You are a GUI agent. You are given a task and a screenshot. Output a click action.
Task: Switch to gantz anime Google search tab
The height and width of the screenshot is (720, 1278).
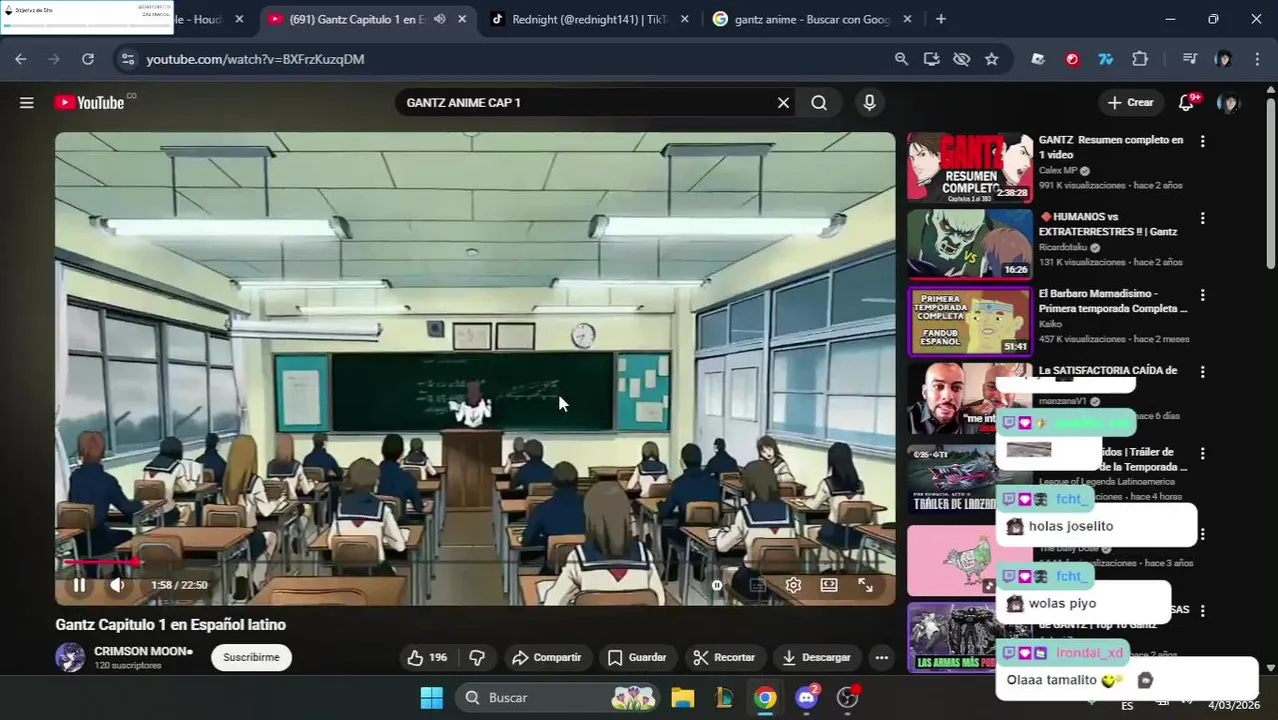[x=810, y=19]
